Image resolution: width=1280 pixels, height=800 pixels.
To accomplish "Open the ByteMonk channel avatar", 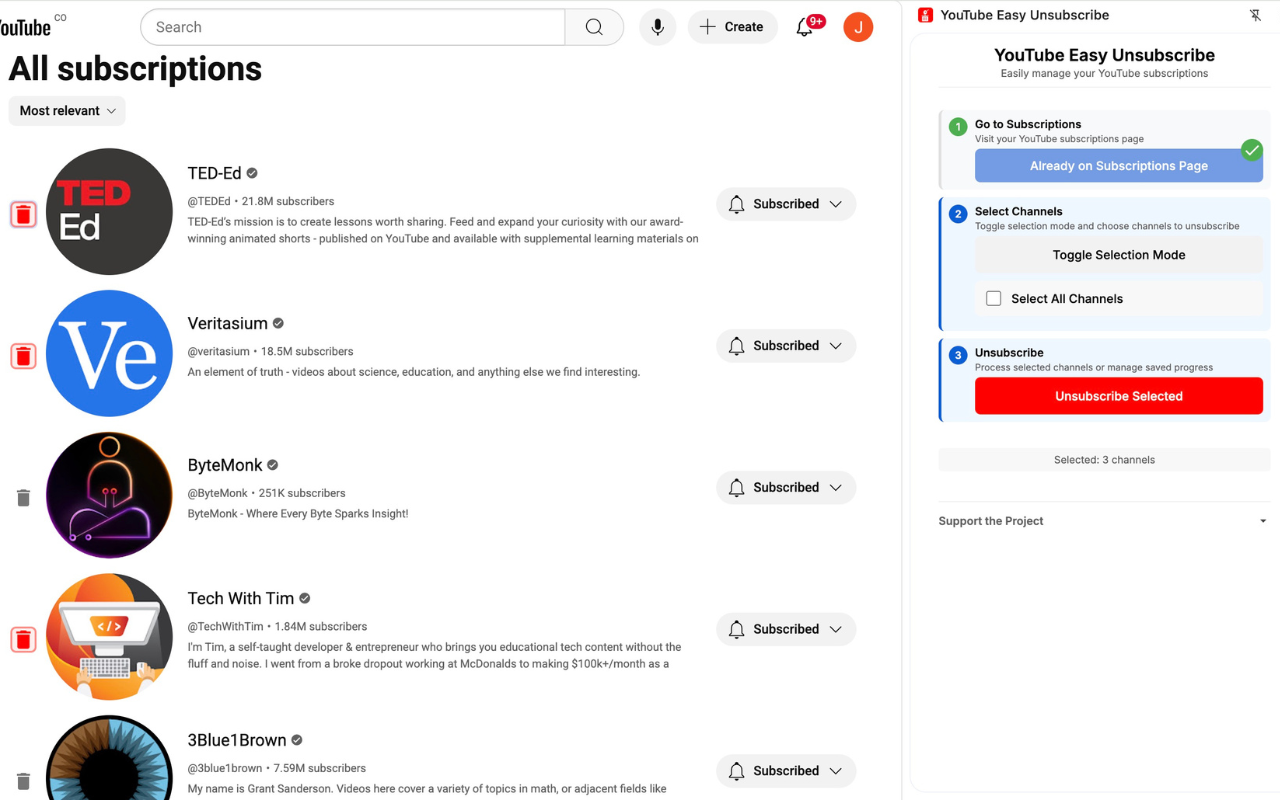I will pyautogui.click(x=109, y=495).
